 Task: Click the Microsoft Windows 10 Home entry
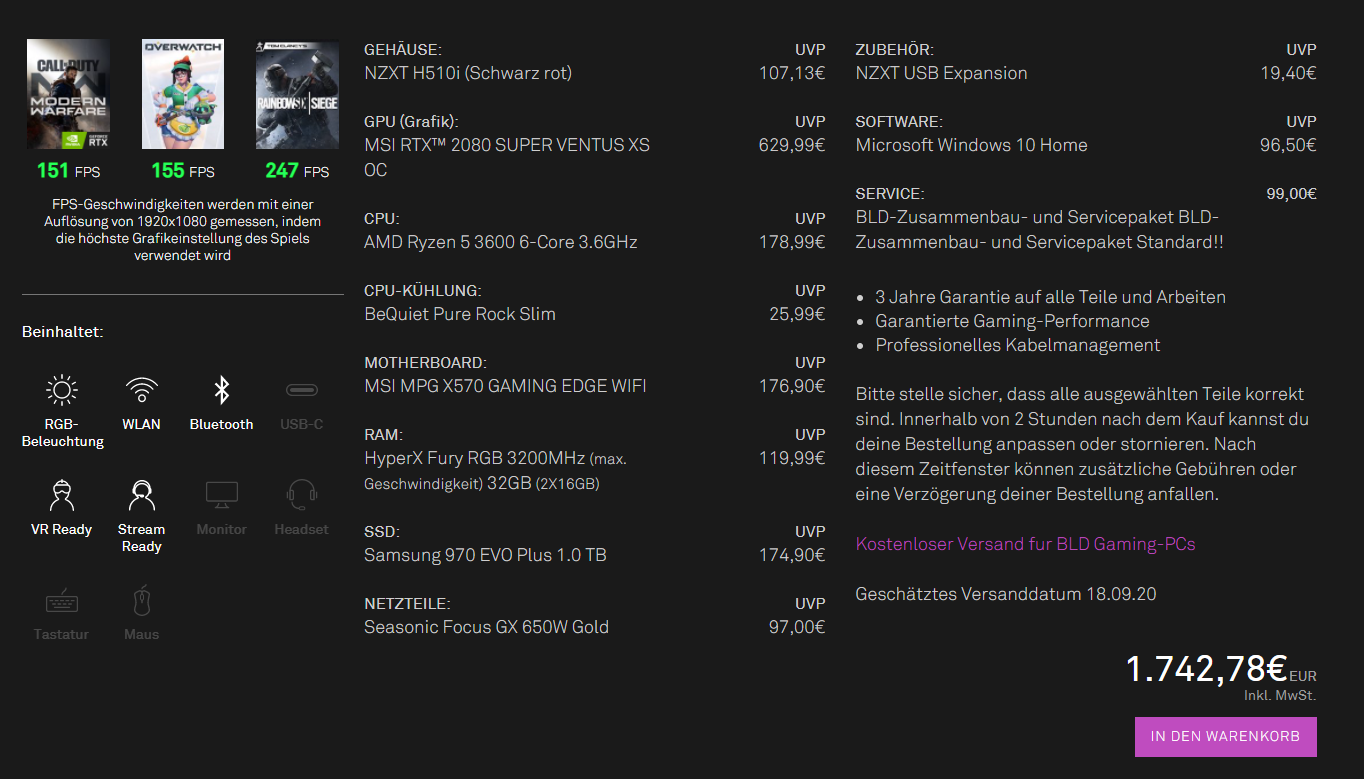[x=971, y=145]
